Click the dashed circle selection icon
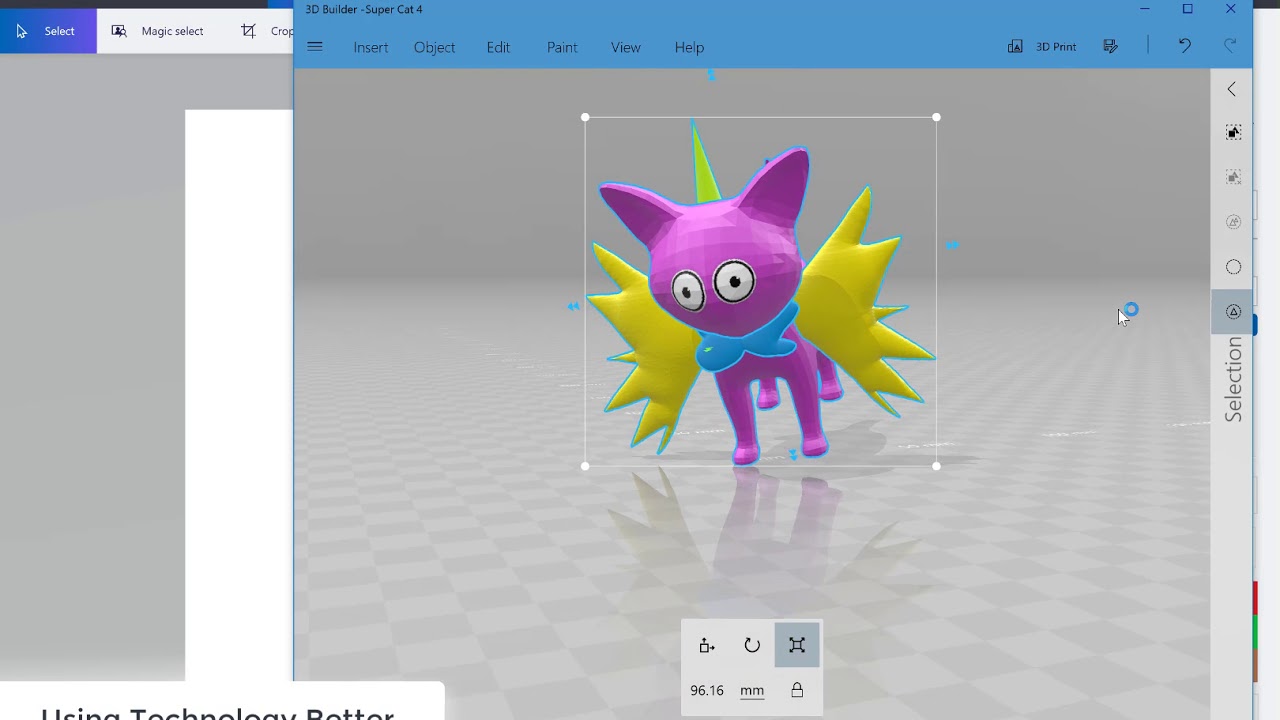Viewport: 1280px width, 720px height. click(x=1233, y=267)
